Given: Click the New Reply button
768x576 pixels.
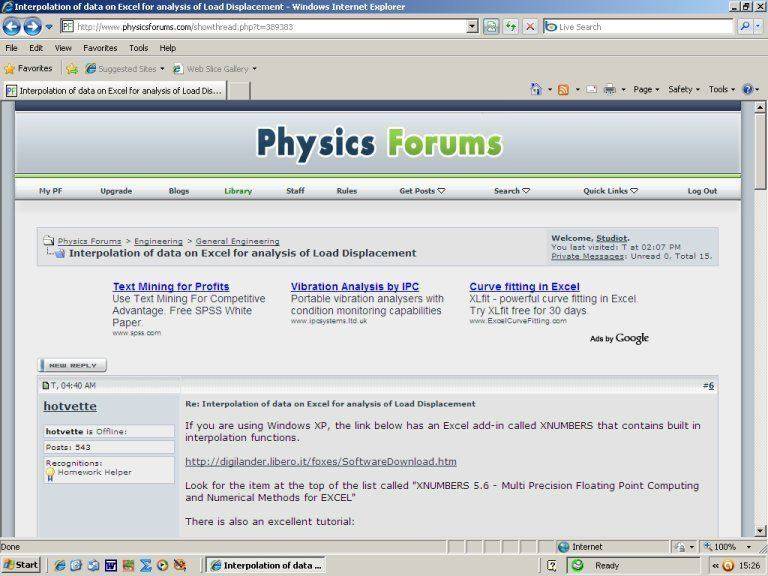Looking at the screenshot, I should point(72,365).
